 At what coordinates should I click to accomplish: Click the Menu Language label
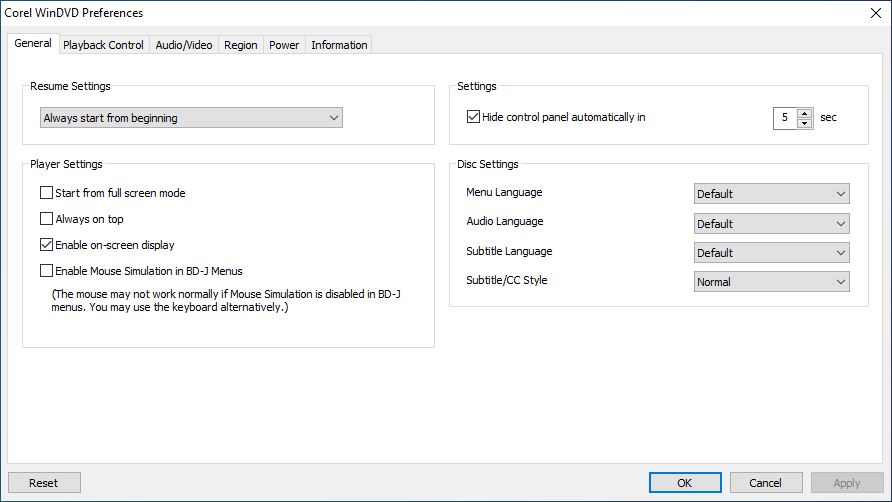point(504,192)
